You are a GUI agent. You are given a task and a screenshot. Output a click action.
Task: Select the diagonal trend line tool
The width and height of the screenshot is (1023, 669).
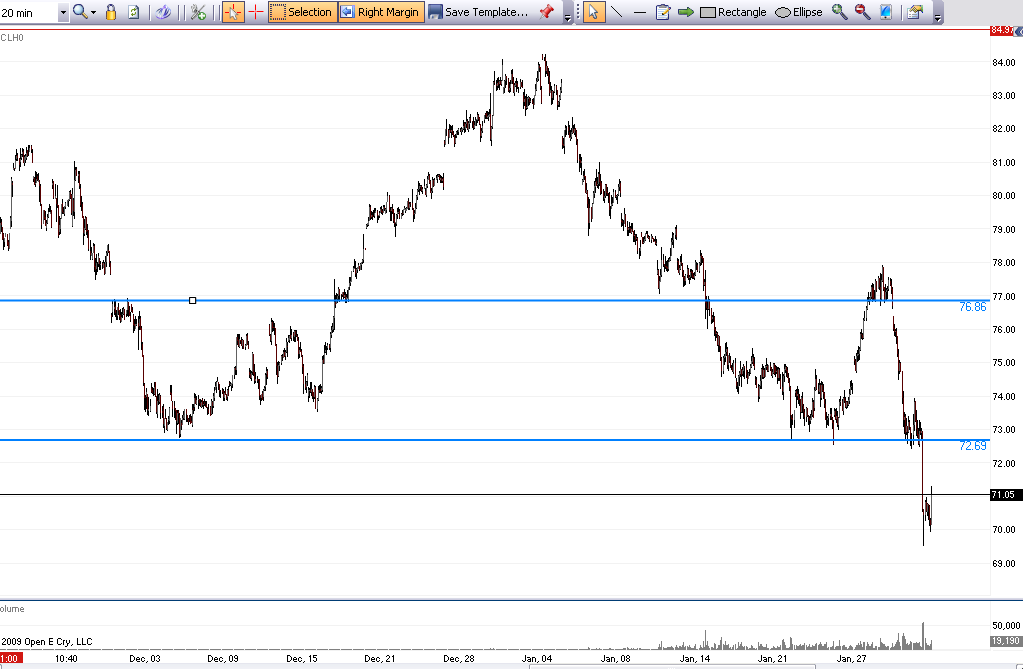617,12
